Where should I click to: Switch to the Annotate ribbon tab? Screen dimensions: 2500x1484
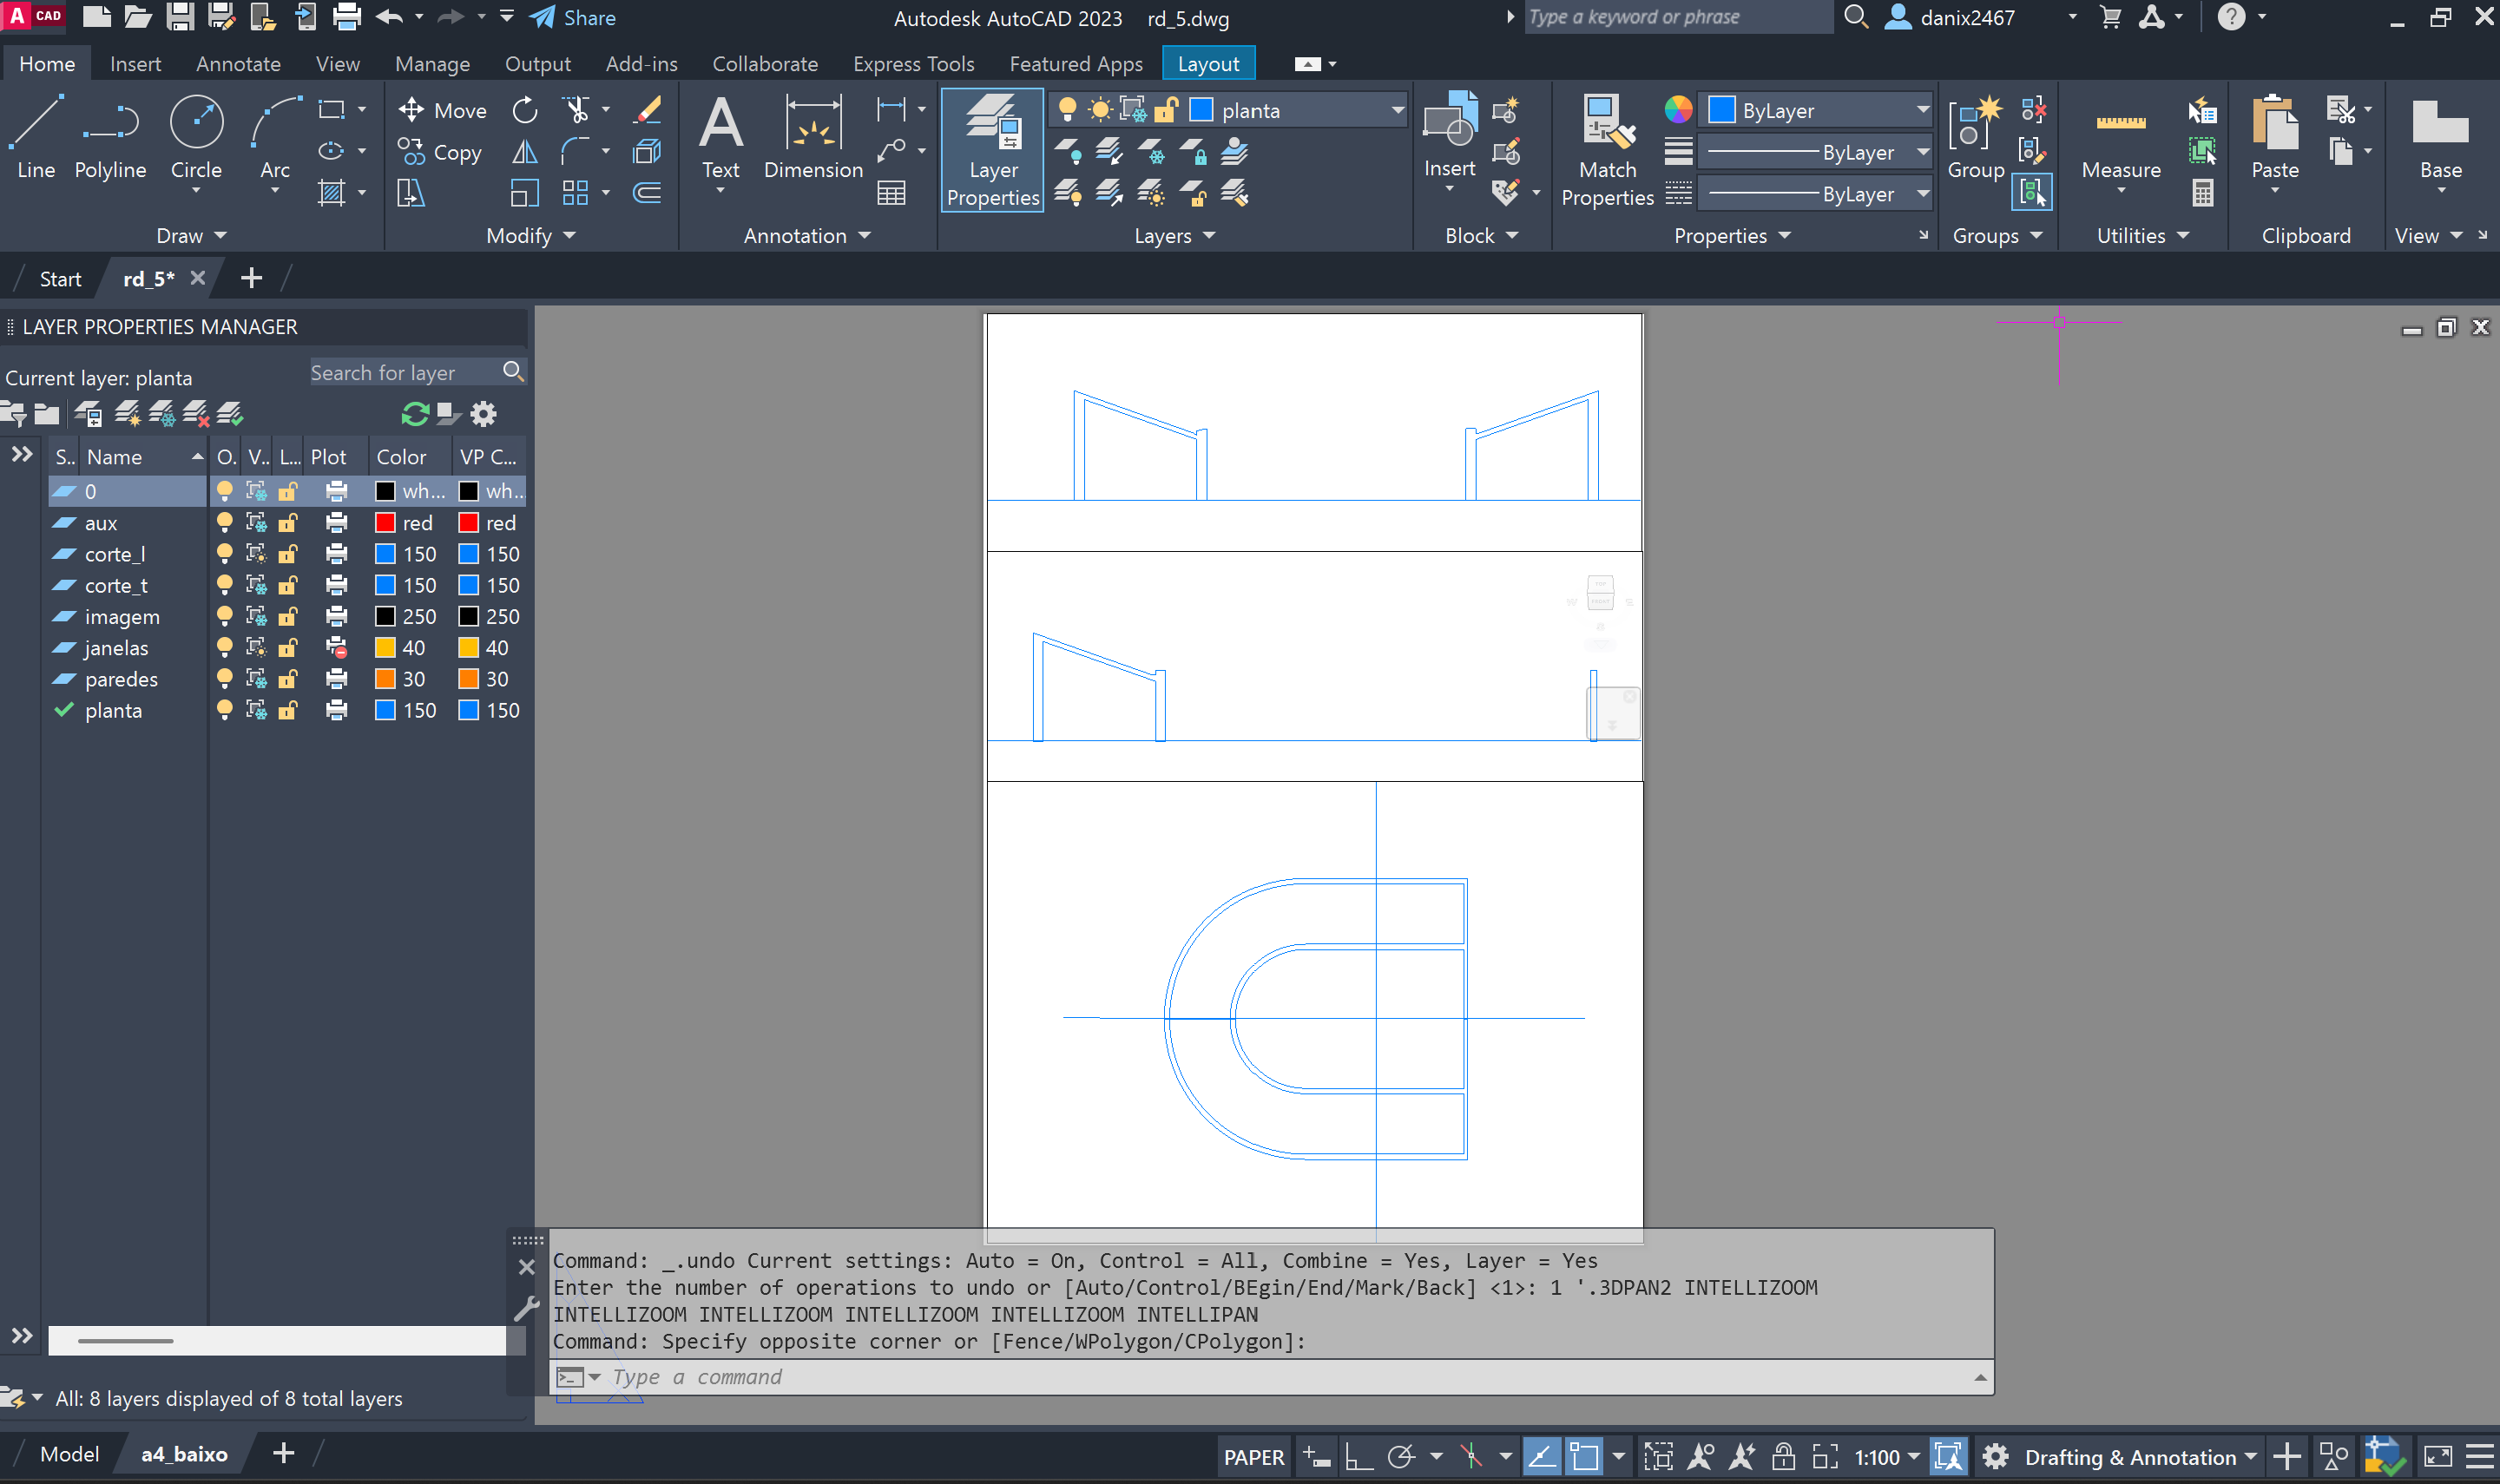coord(238,64)
